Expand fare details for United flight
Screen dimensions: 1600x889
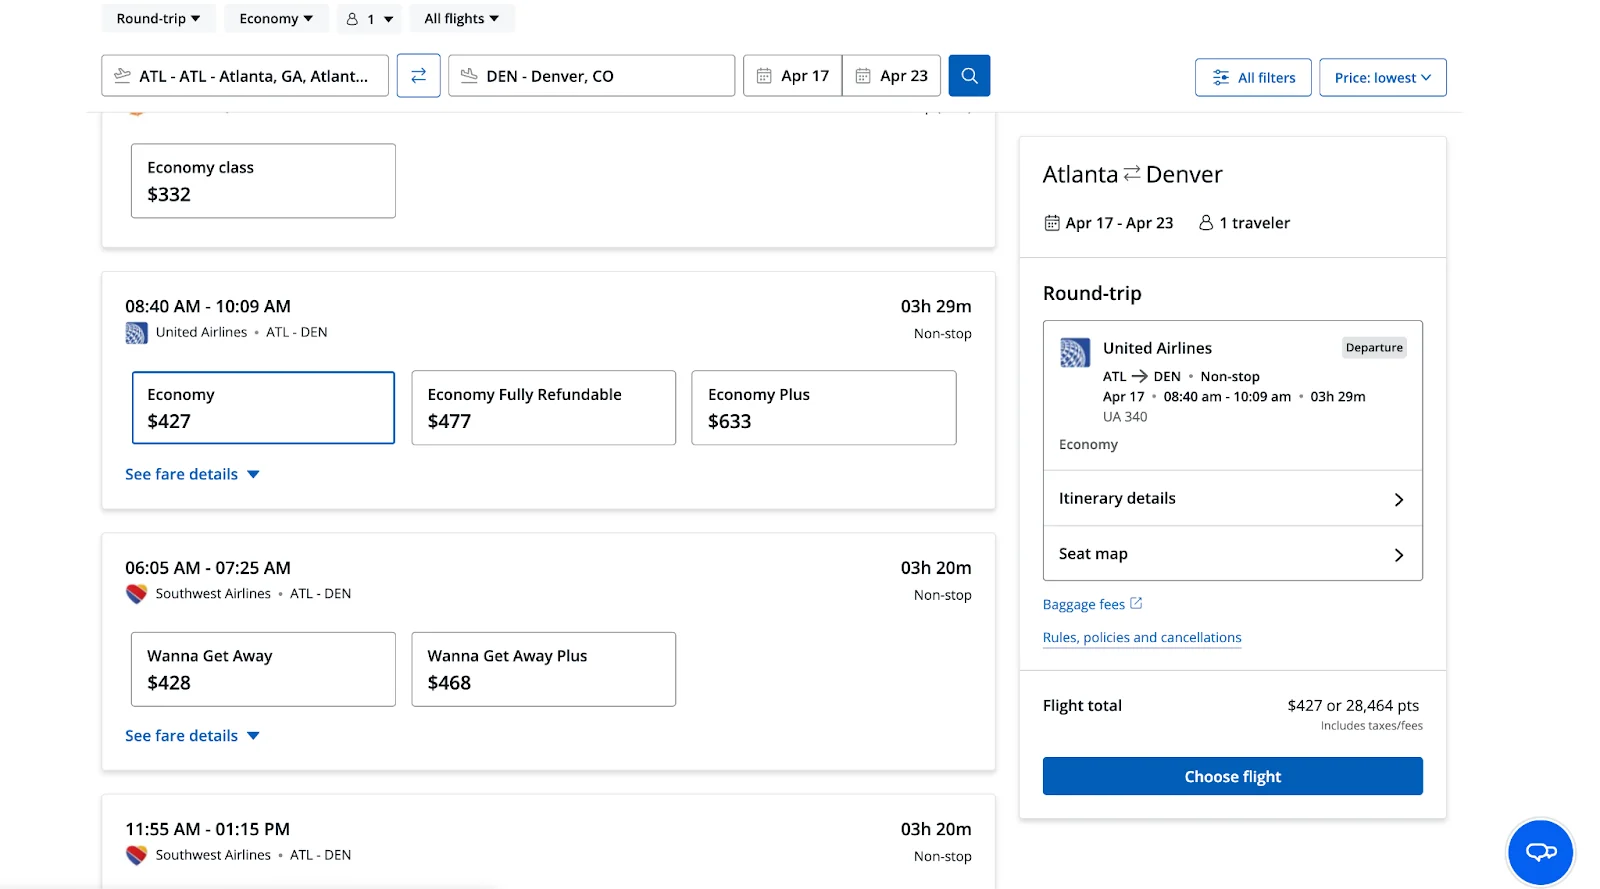pos(192,474)
